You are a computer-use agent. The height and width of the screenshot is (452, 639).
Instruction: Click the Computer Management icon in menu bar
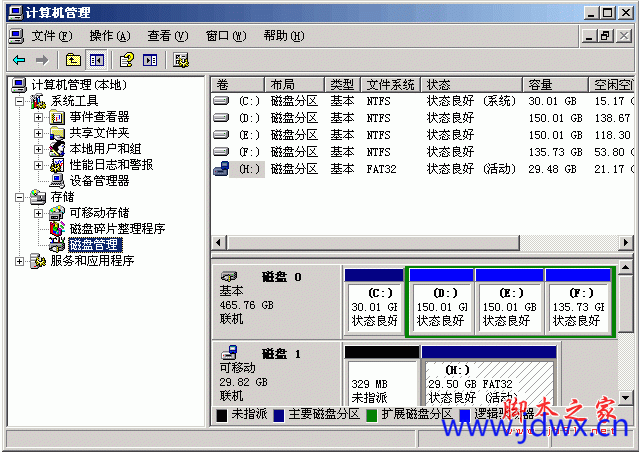point(16,36)
